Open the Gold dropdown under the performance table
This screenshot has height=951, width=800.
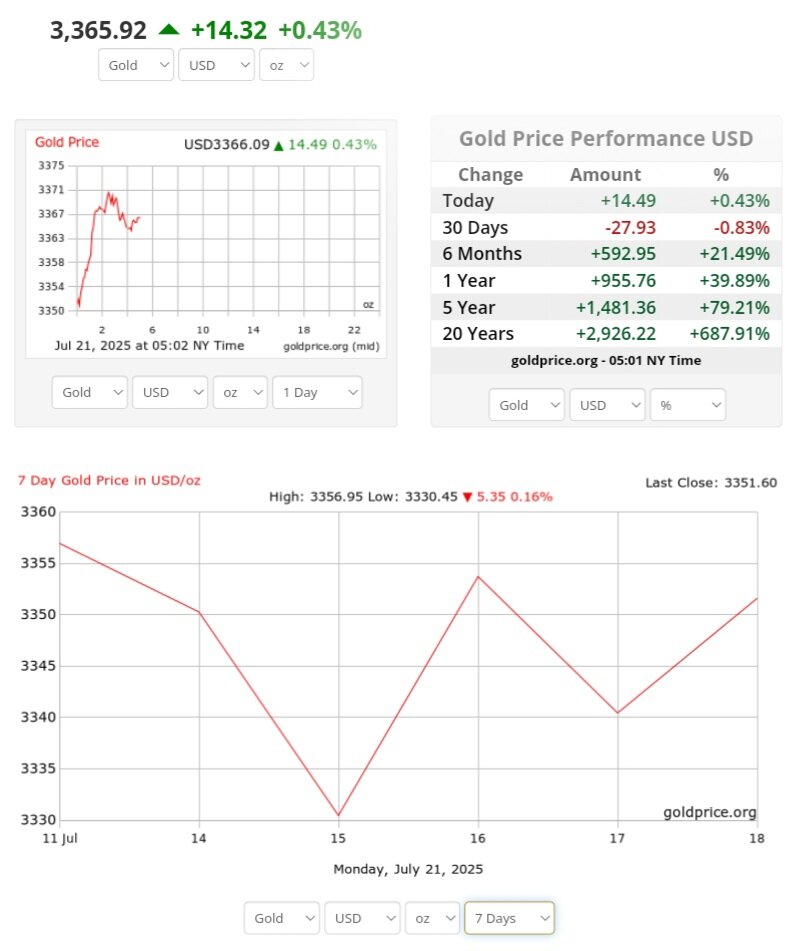(x=527, y=405)
